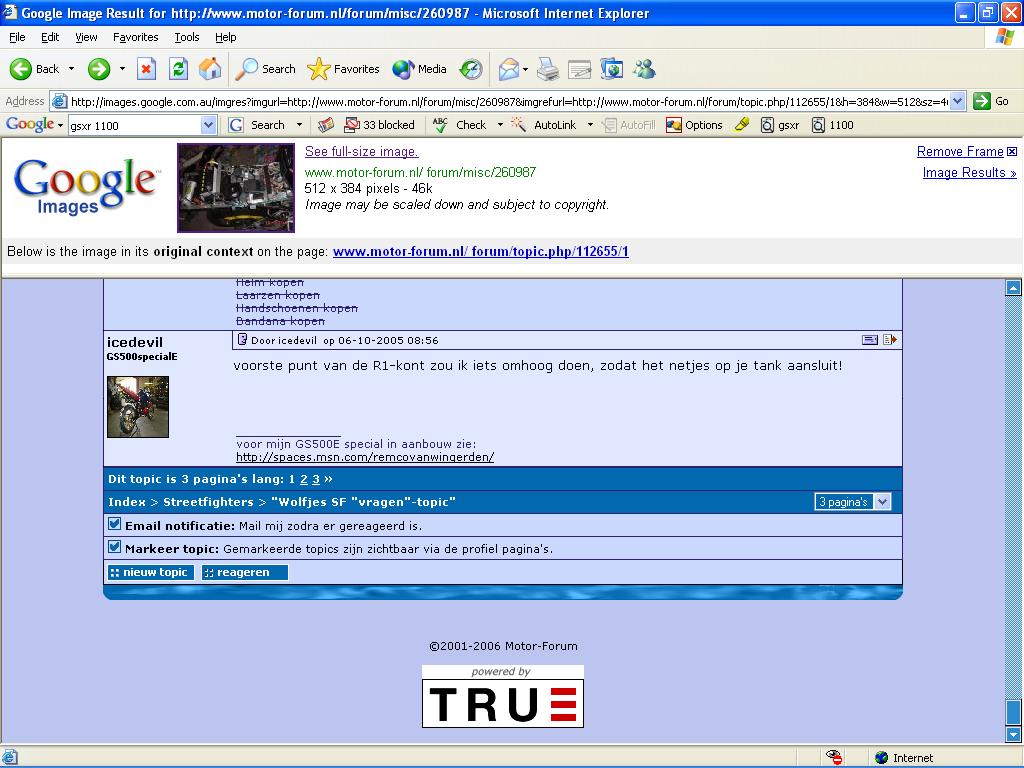The width and height of the screenshot is (1024, 768).
Task: Click the Refresh page icon
Action: [178, 69]
